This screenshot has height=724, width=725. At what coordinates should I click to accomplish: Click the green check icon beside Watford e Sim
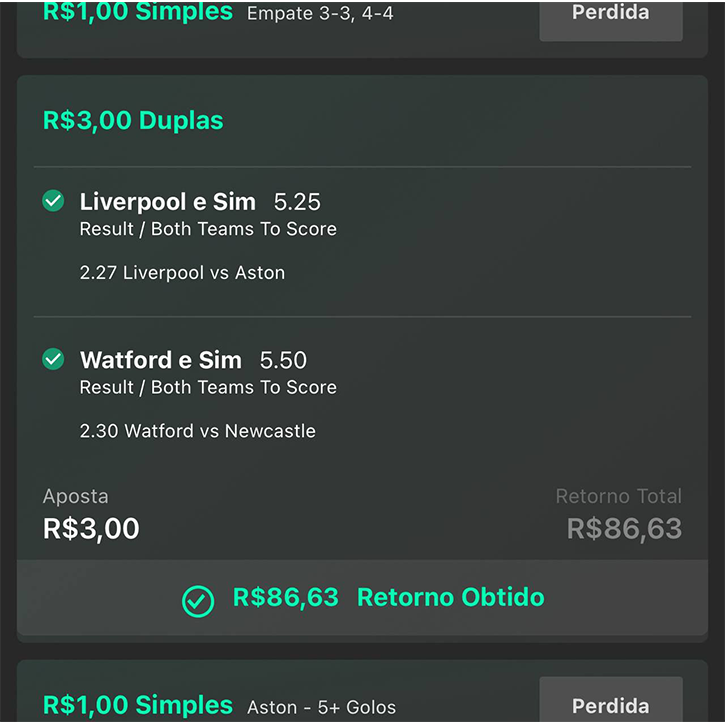[x=54, y=359]
